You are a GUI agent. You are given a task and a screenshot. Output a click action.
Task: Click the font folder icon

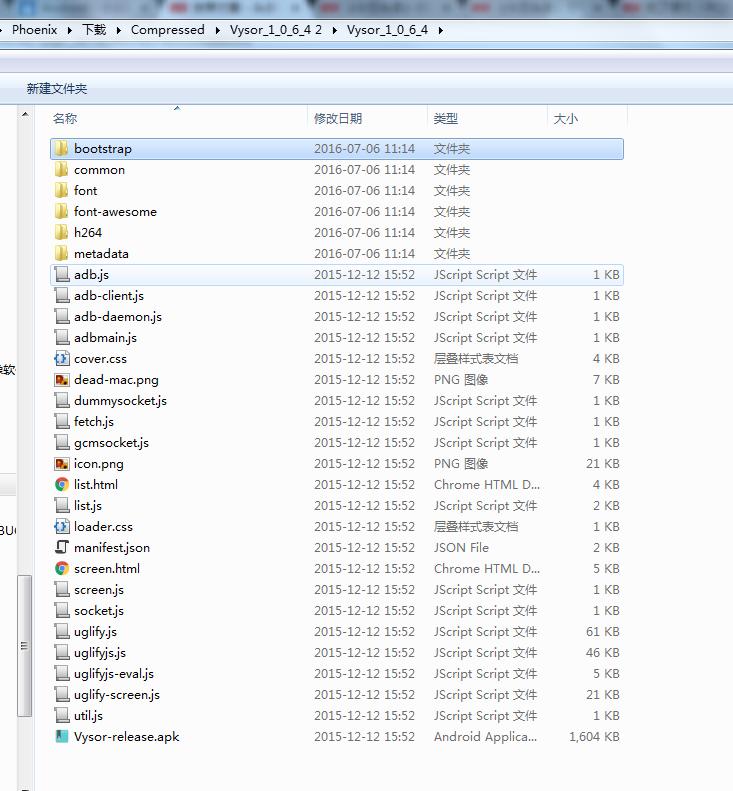click(62, 190)
